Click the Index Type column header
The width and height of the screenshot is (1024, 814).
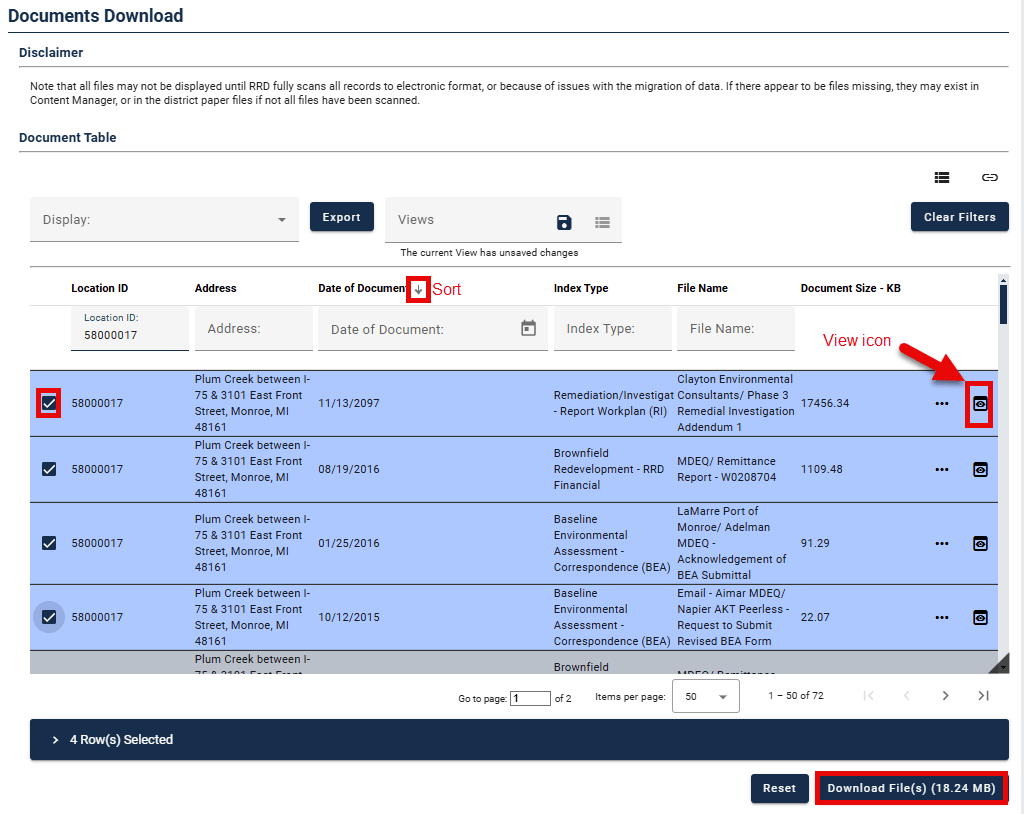point(581,288)
